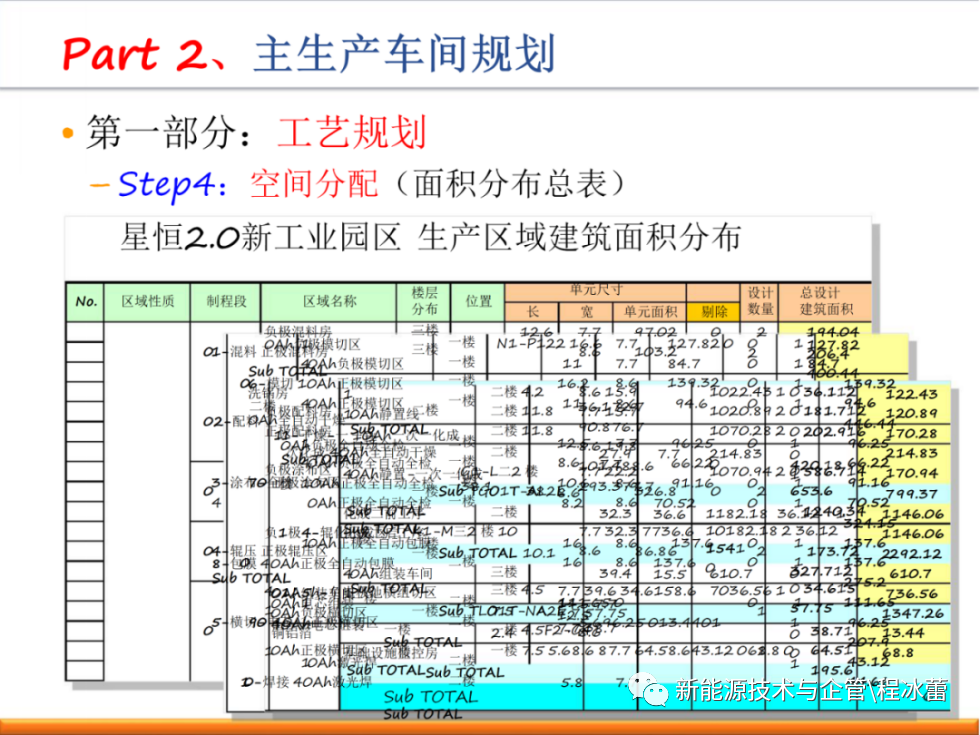Select the value "122.43" in the front sheet
The image size is (980, 735).
pyautogui.click(x=911, y=394)
